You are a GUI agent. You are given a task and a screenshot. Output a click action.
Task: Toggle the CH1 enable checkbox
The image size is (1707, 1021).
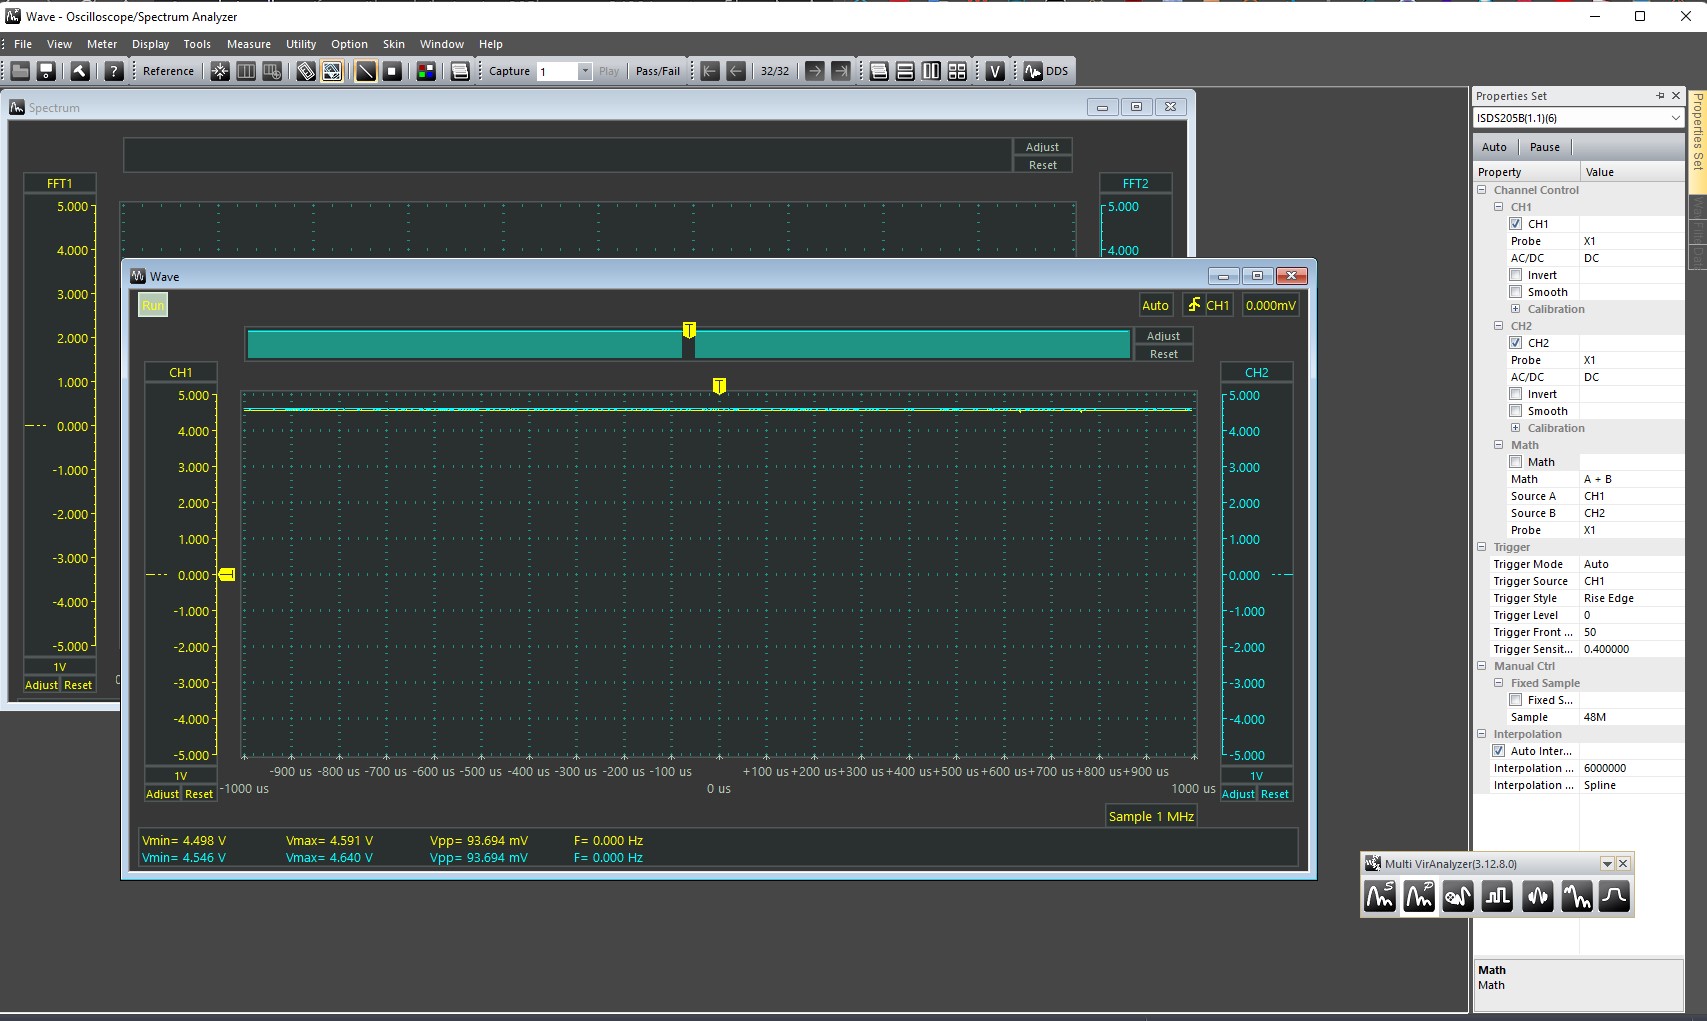tap(1515, 224)
